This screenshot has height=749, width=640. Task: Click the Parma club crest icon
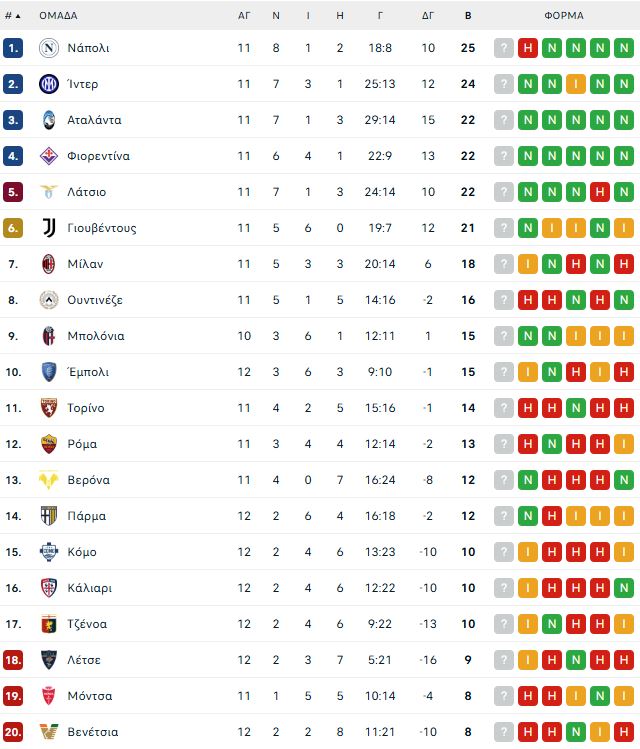[49, 516]
